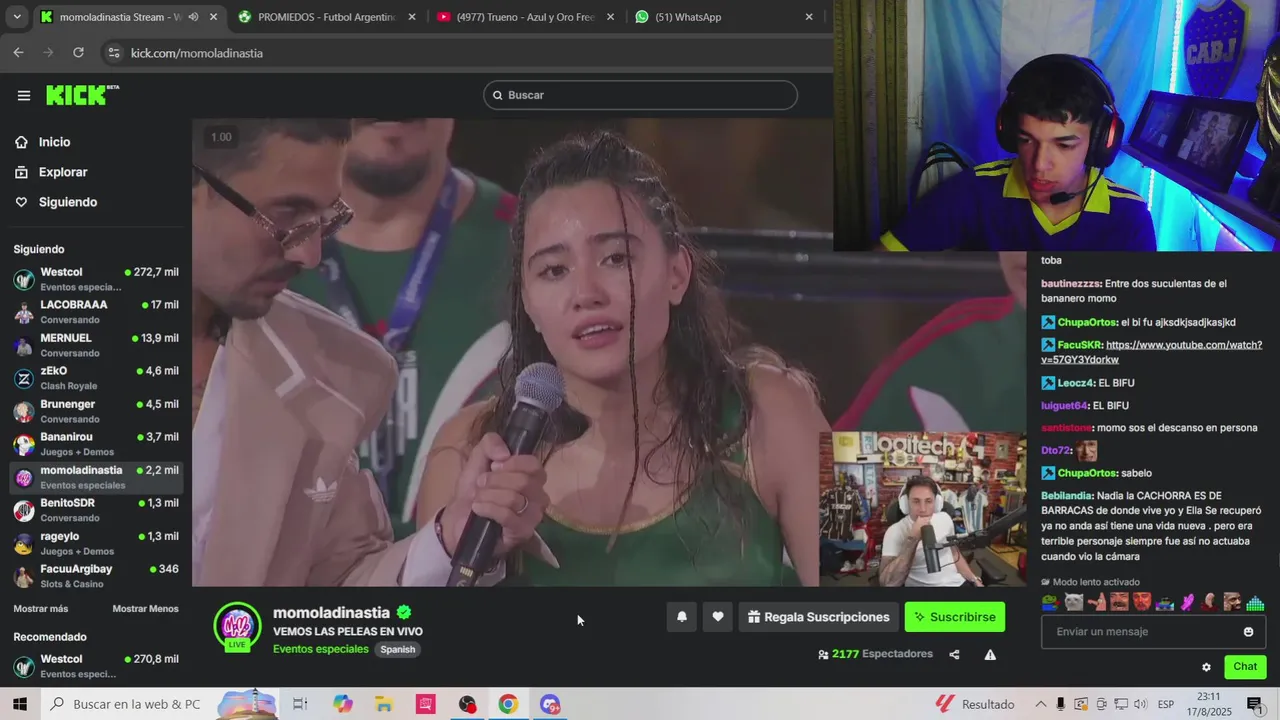Switch to Trueno Azul y Oro YouTube tab
The height and width of the screenshot is (720, 1280).
(526, 17)
